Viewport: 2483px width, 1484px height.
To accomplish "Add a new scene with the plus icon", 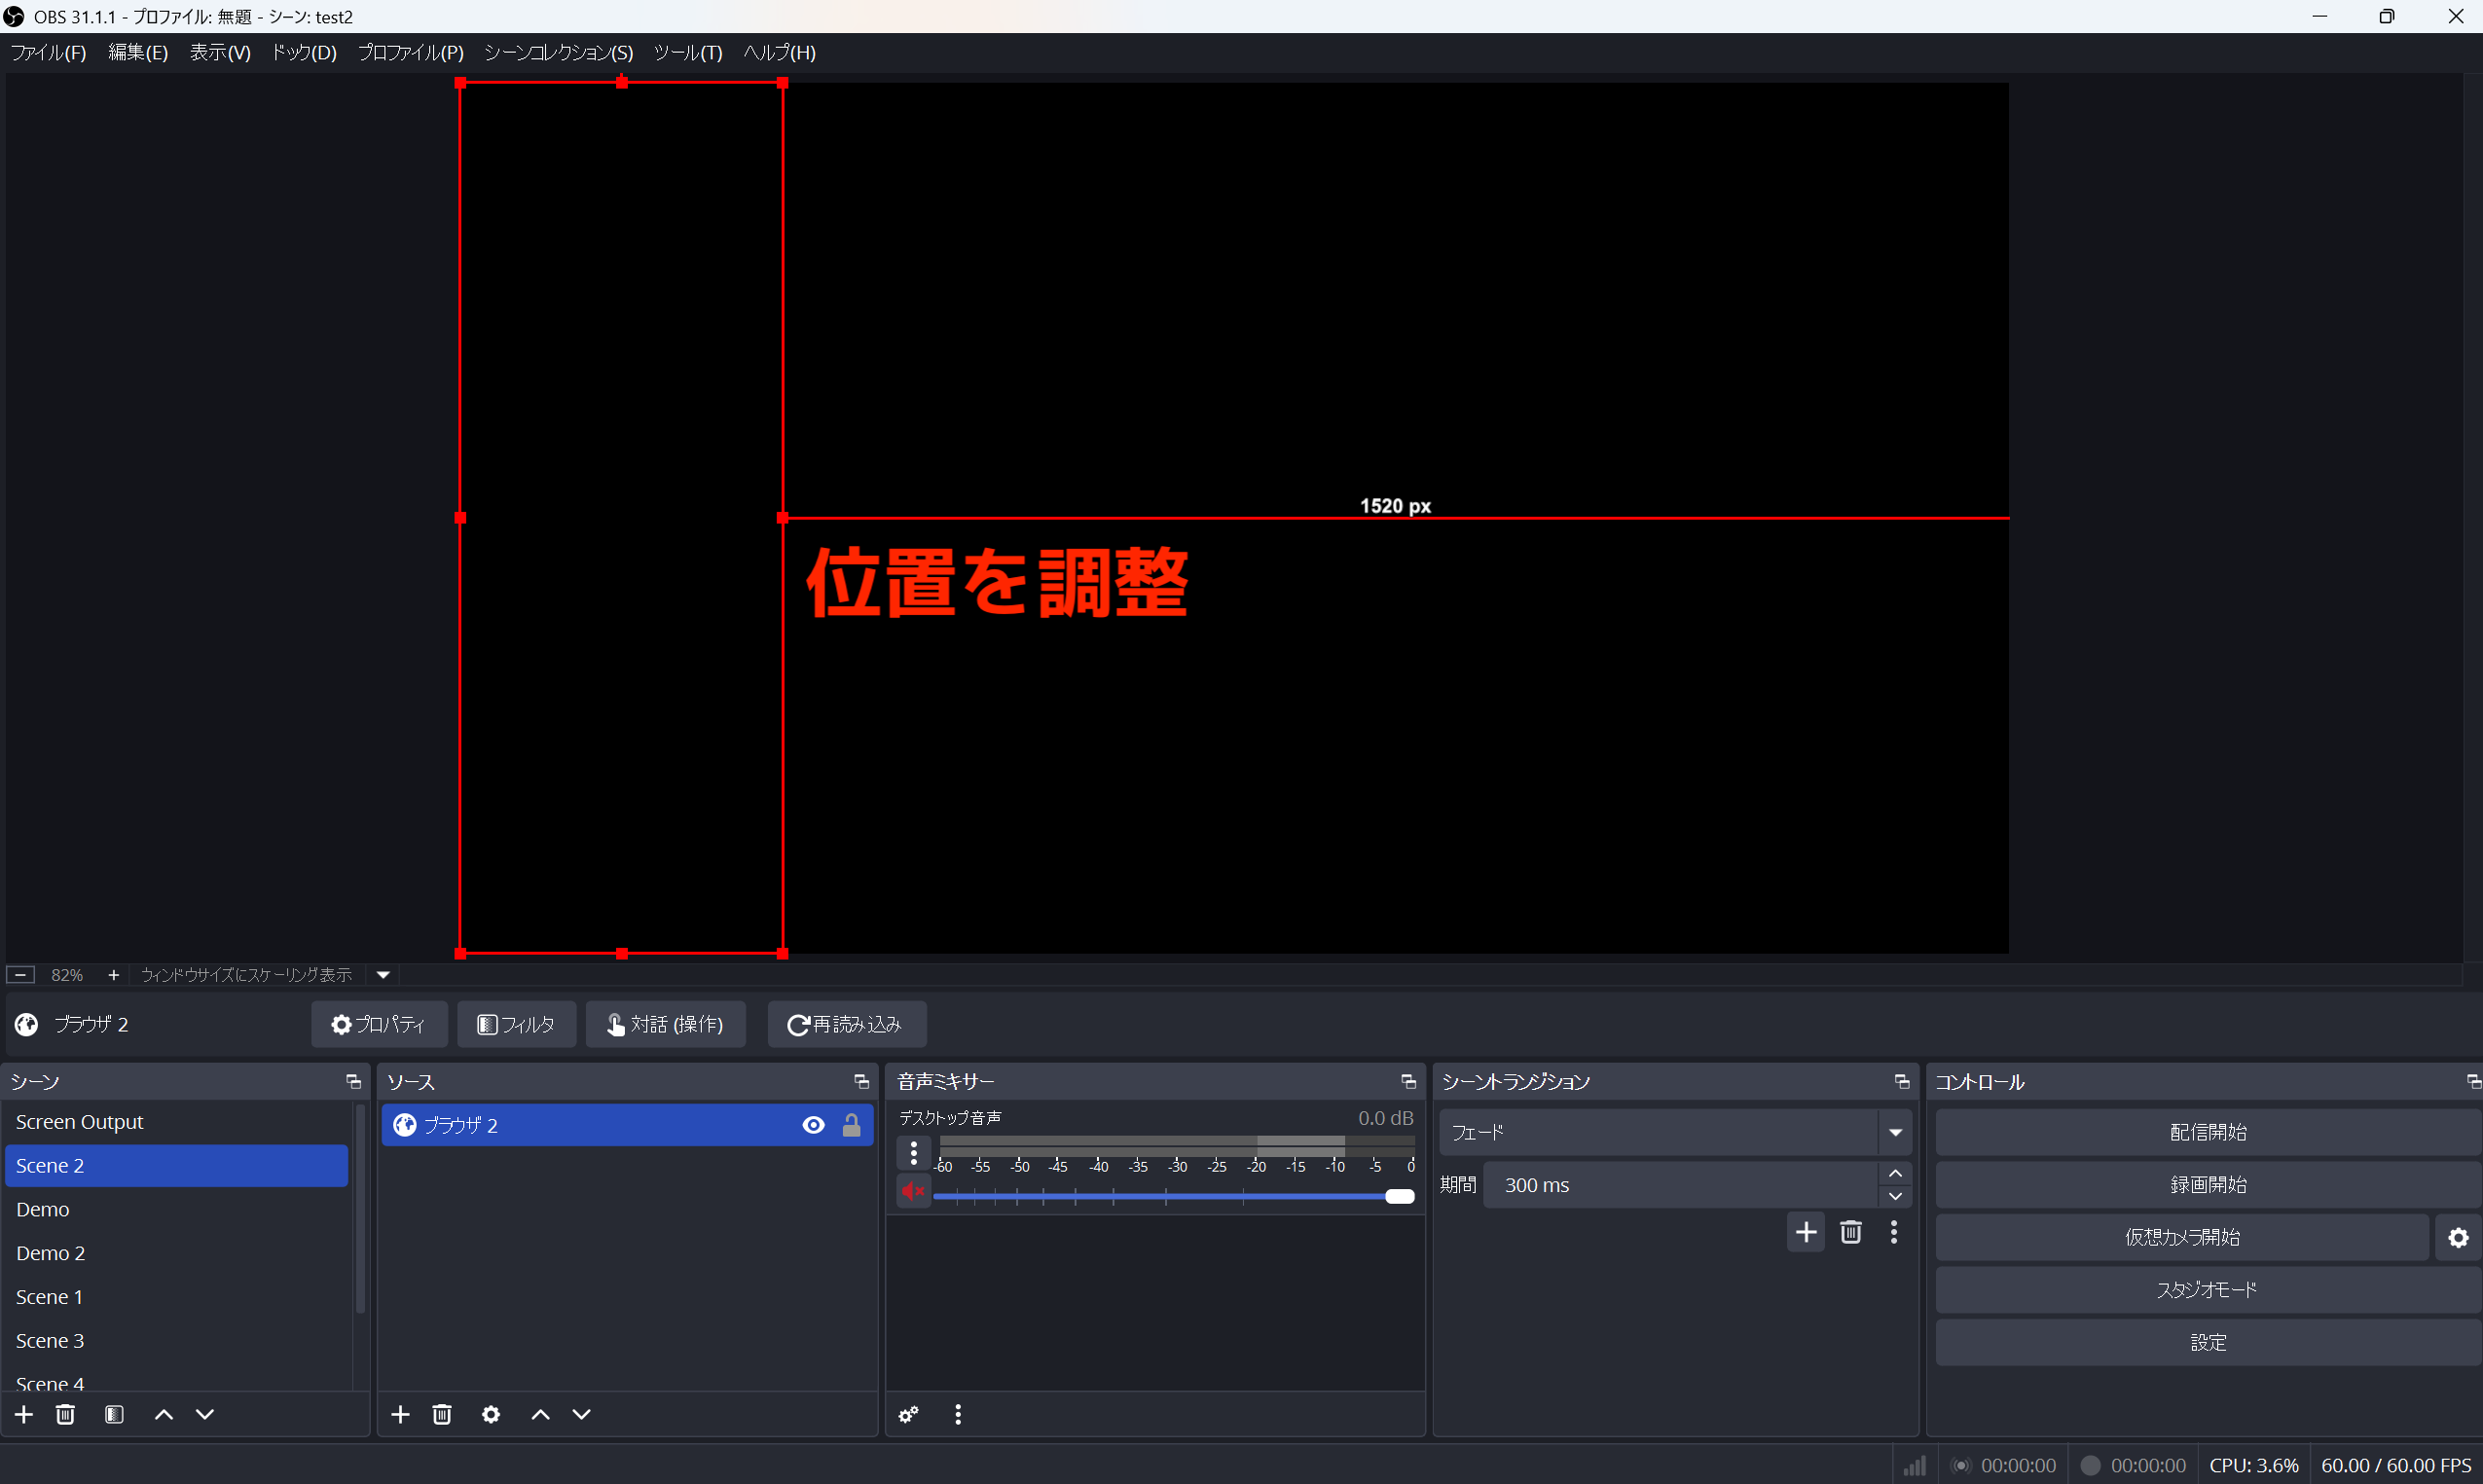I will pos(24,1414).
